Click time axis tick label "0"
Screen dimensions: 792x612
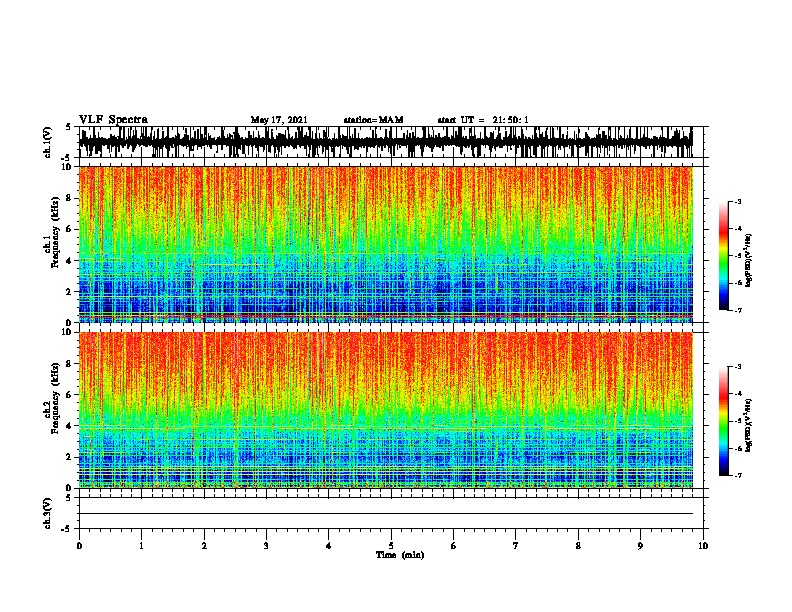coord(79,545)
